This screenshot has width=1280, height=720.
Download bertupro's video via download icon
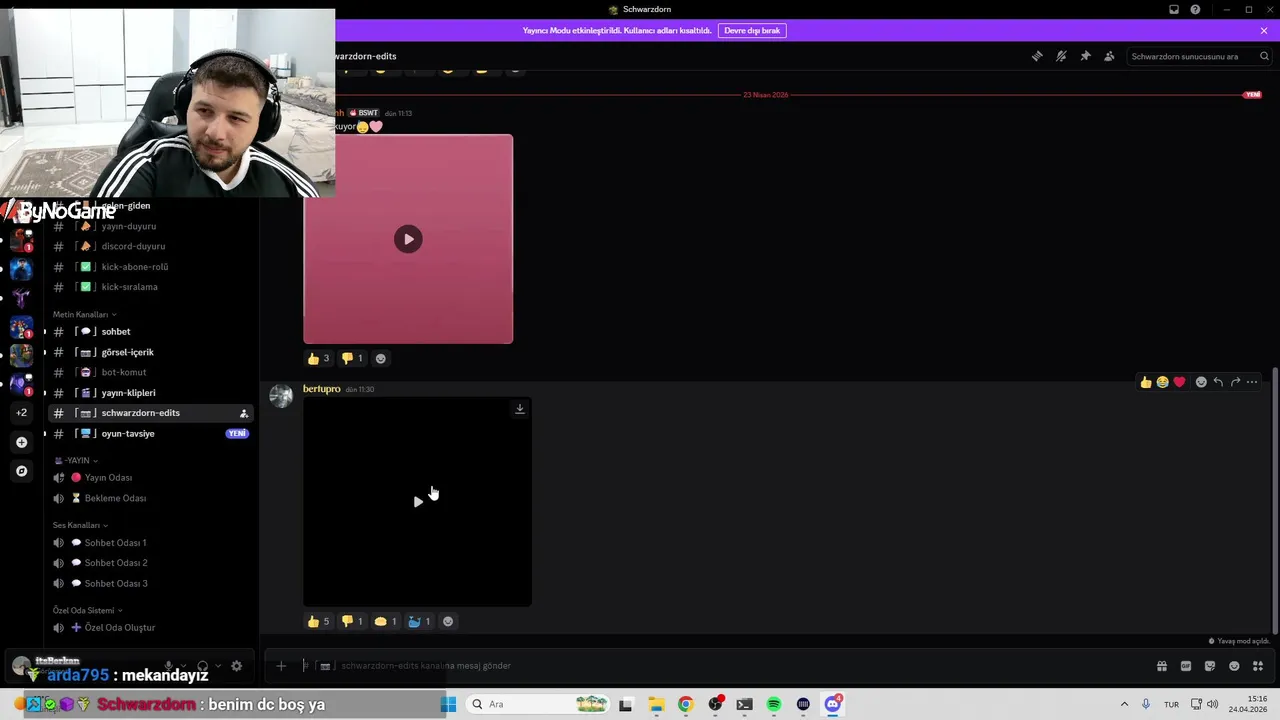pos(519,409)
